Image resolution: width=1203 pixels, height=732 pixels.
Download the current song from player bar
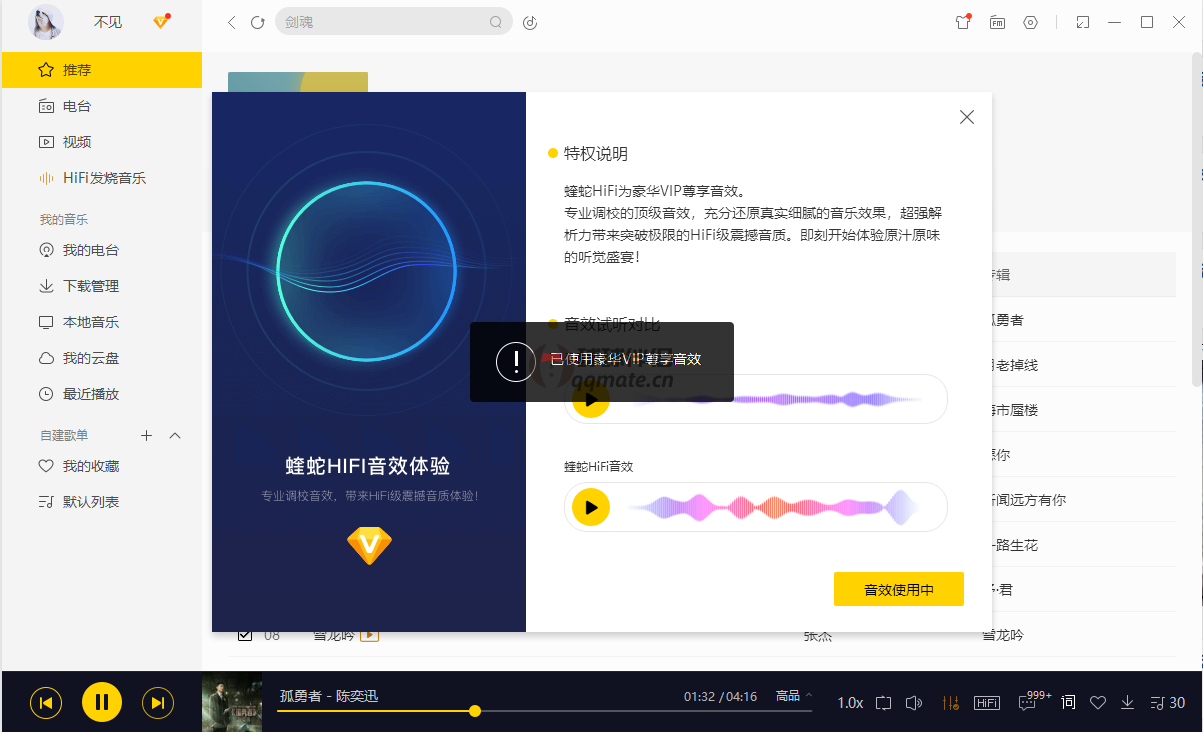tap(1127, 703)
